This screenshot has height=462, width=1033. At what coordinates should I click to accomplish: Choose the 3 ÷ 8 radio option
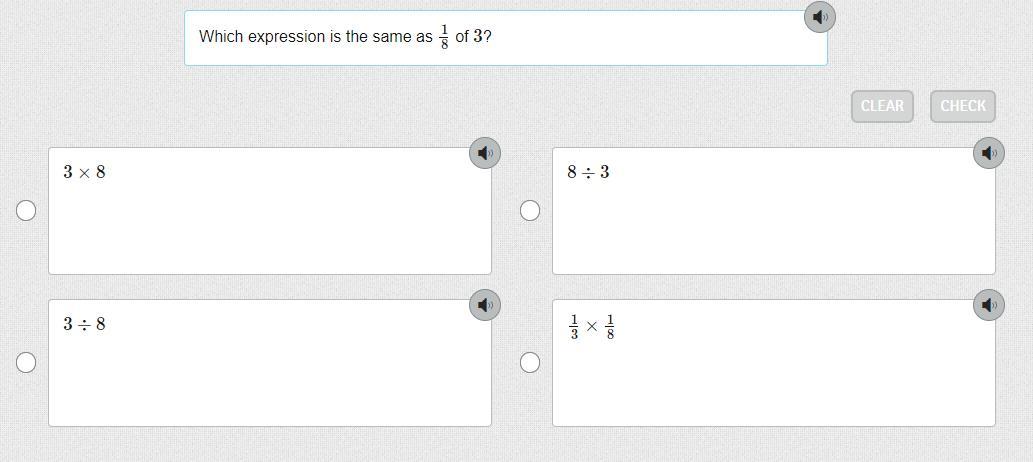point(27,362)
